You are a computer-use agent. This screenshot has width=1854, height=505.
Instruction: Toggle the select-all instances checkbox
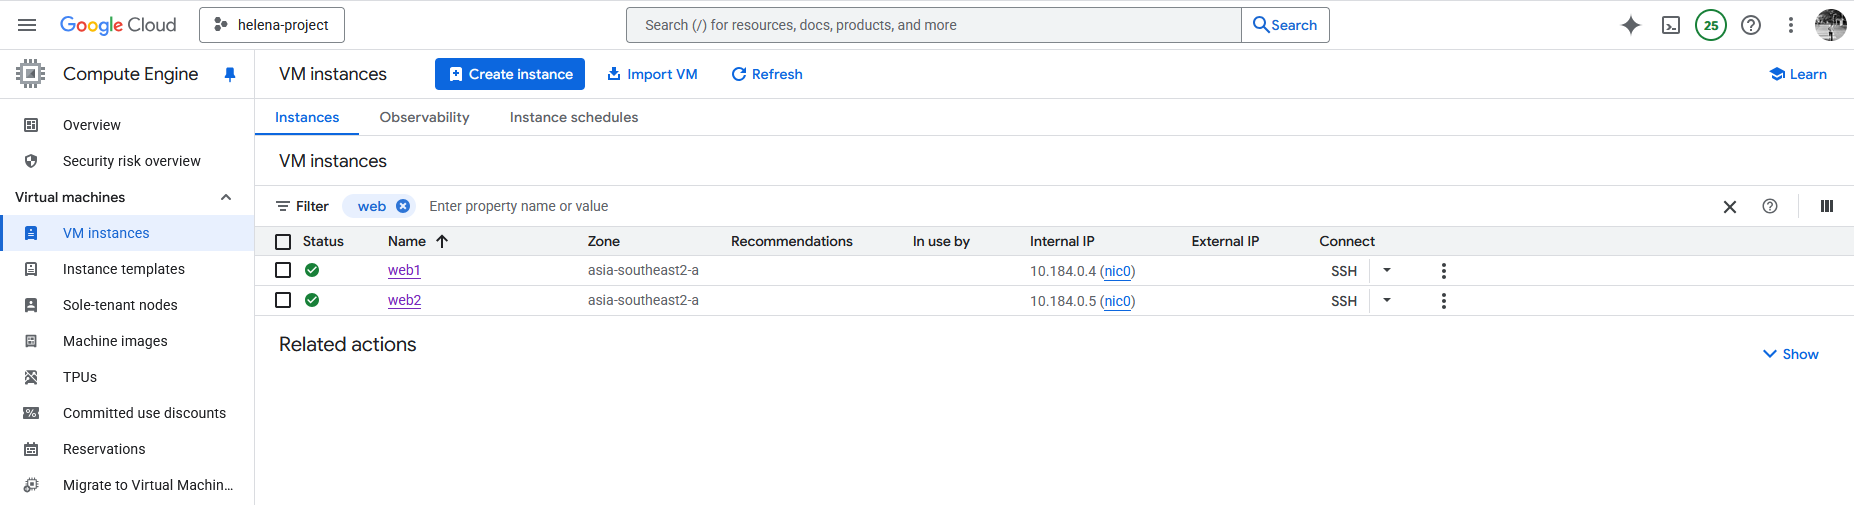(x=283, y=241)
